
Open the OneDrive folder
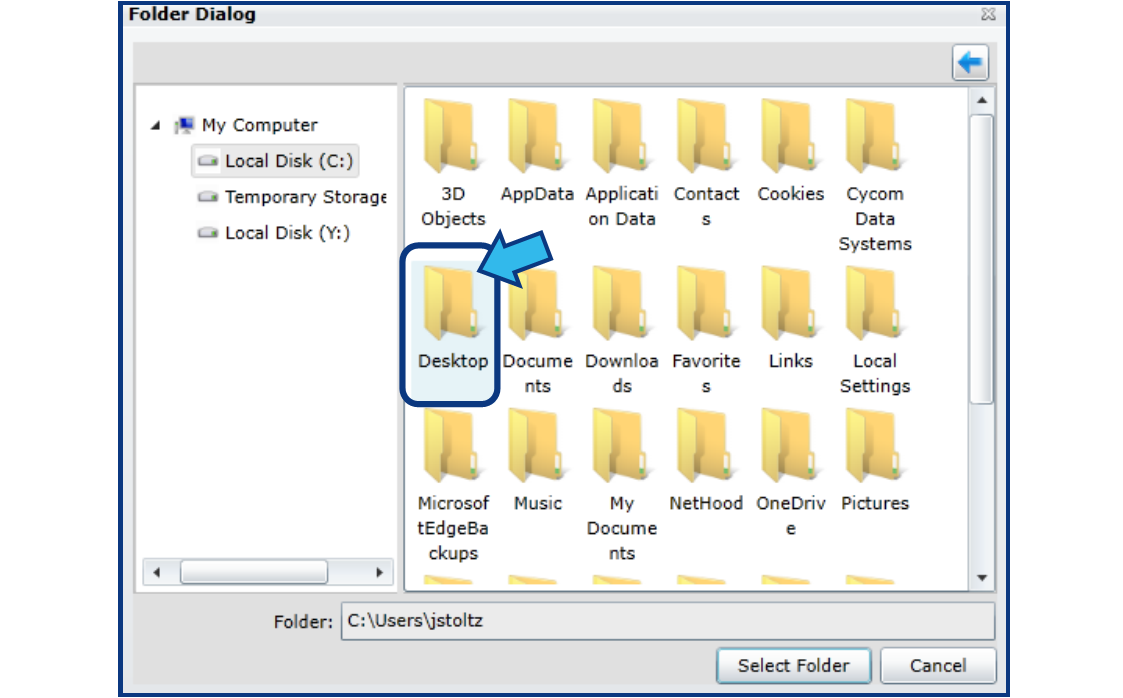[790, 450]
